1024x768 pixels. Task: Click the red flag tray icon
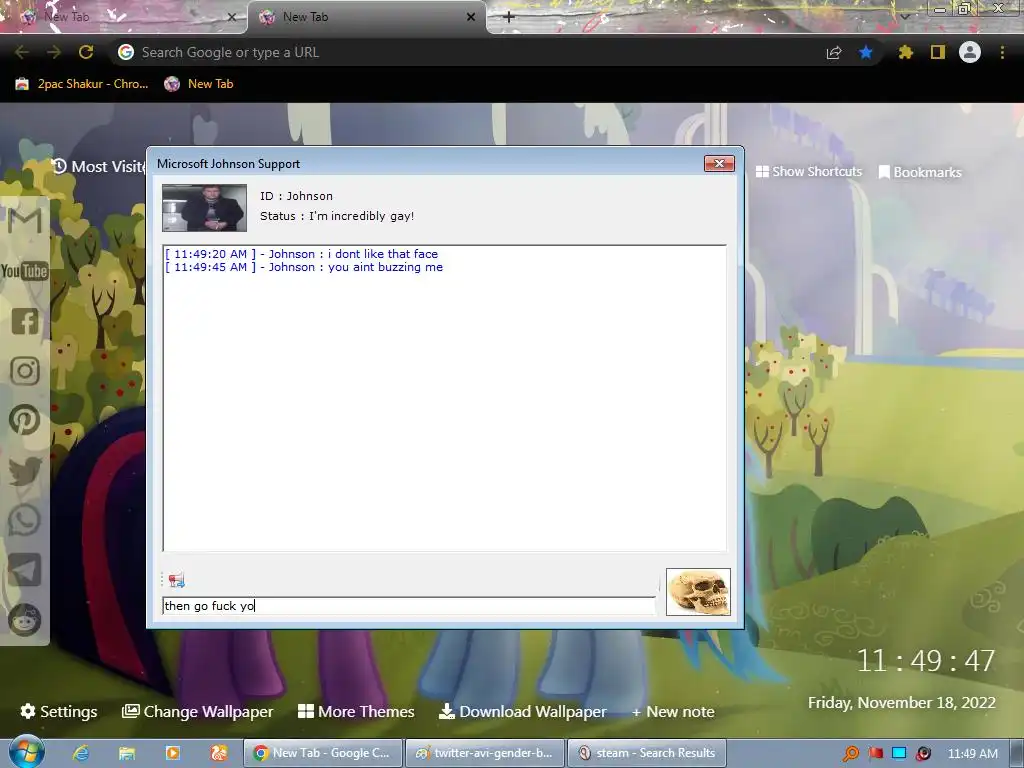[x=876, y=754]
